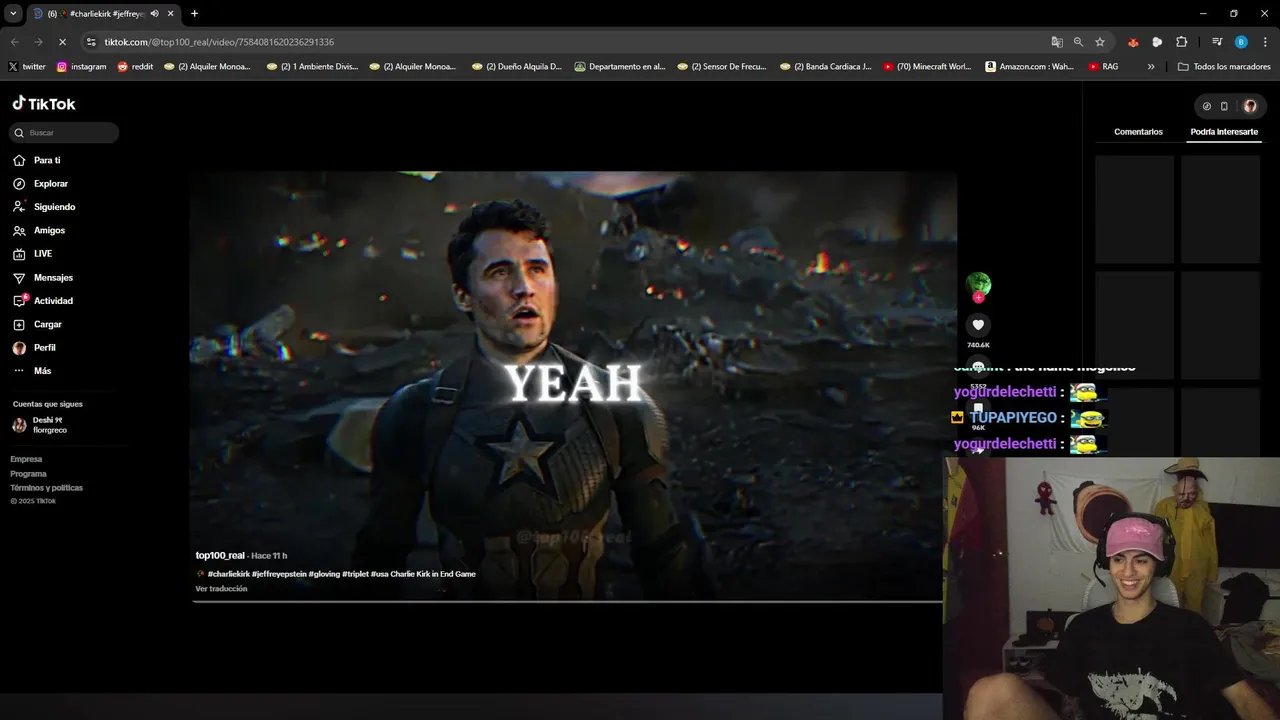
Task: Click the zoom magnifier in address bar
Action: tap(1078, 42)
